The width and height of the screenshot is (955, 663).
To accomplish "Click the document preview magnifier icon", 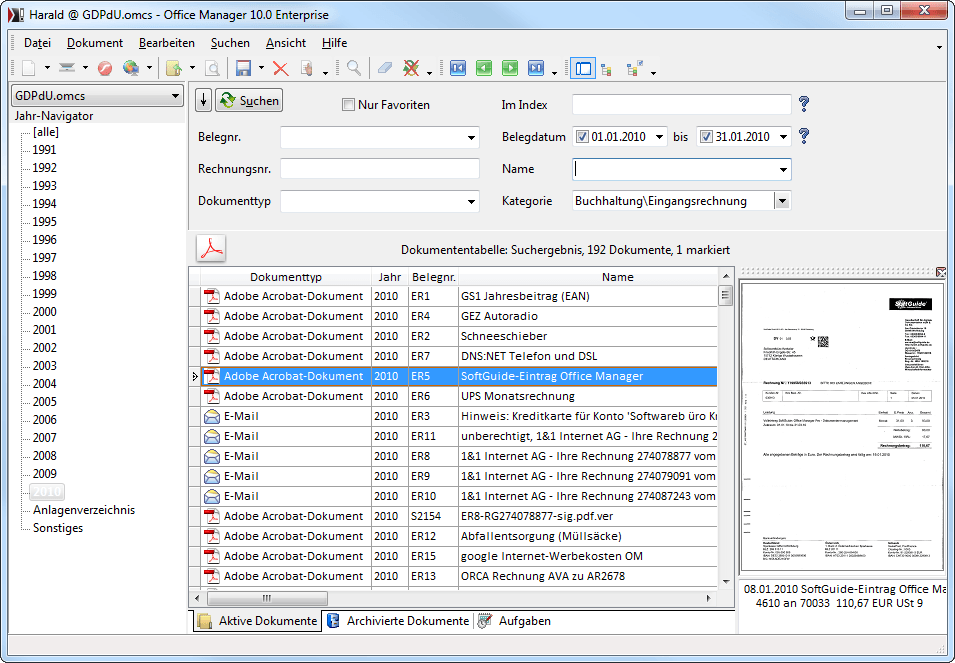I will coord(212,68).
